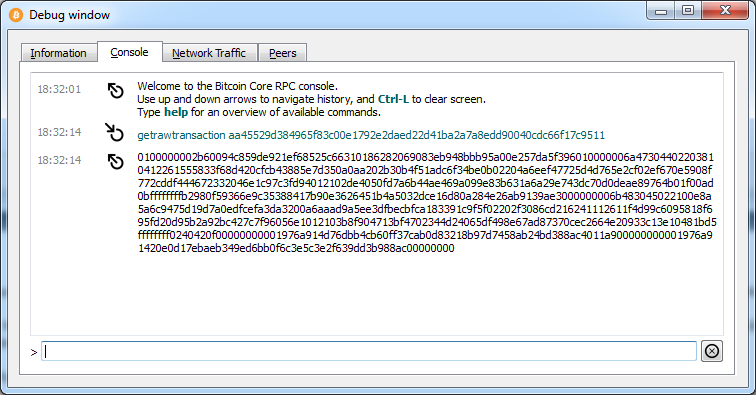Screen dimensions: 756x395
Task: Click hex output line starting with ffffffff0240420f
Action: tap(425, 235)
